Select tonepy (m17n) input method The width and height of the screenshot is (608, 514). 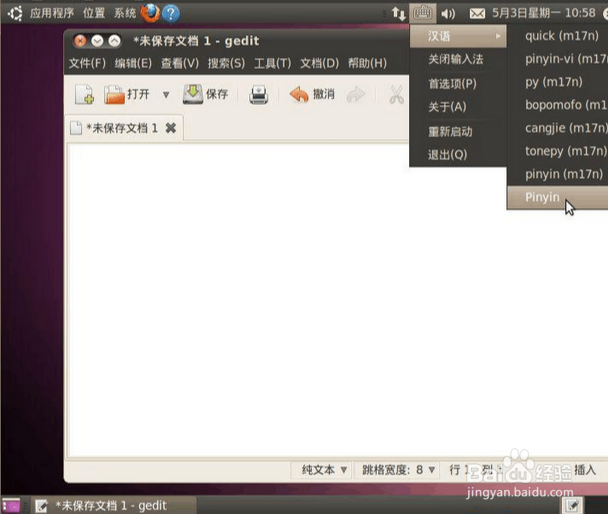[558, 151]
